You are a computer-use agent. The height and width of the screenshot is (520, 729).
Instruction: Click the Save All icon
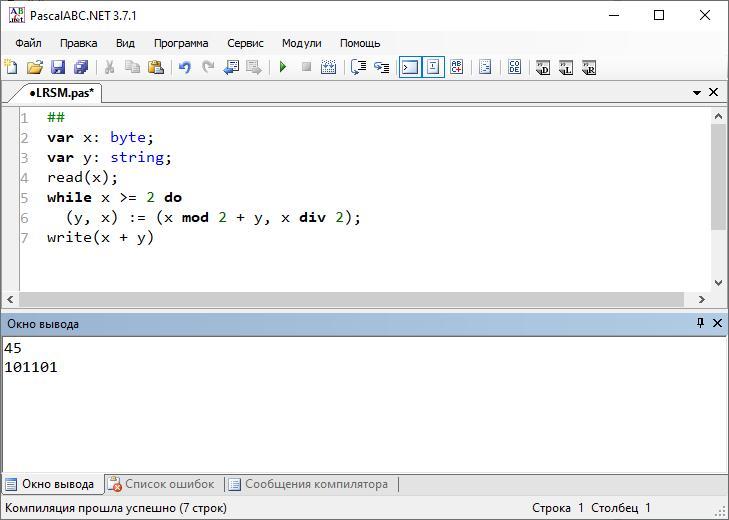coord(81,68)
